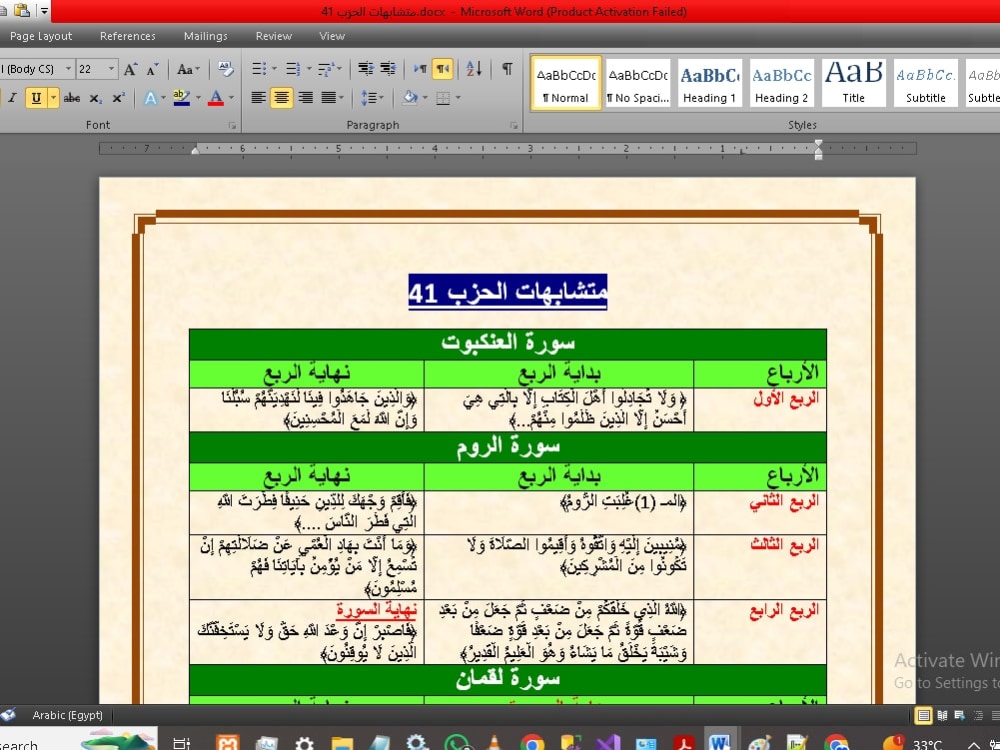Screen dimensions: 1000x750
Task: Click the Decrease Indent icon
Action: [x=365, y=69]
